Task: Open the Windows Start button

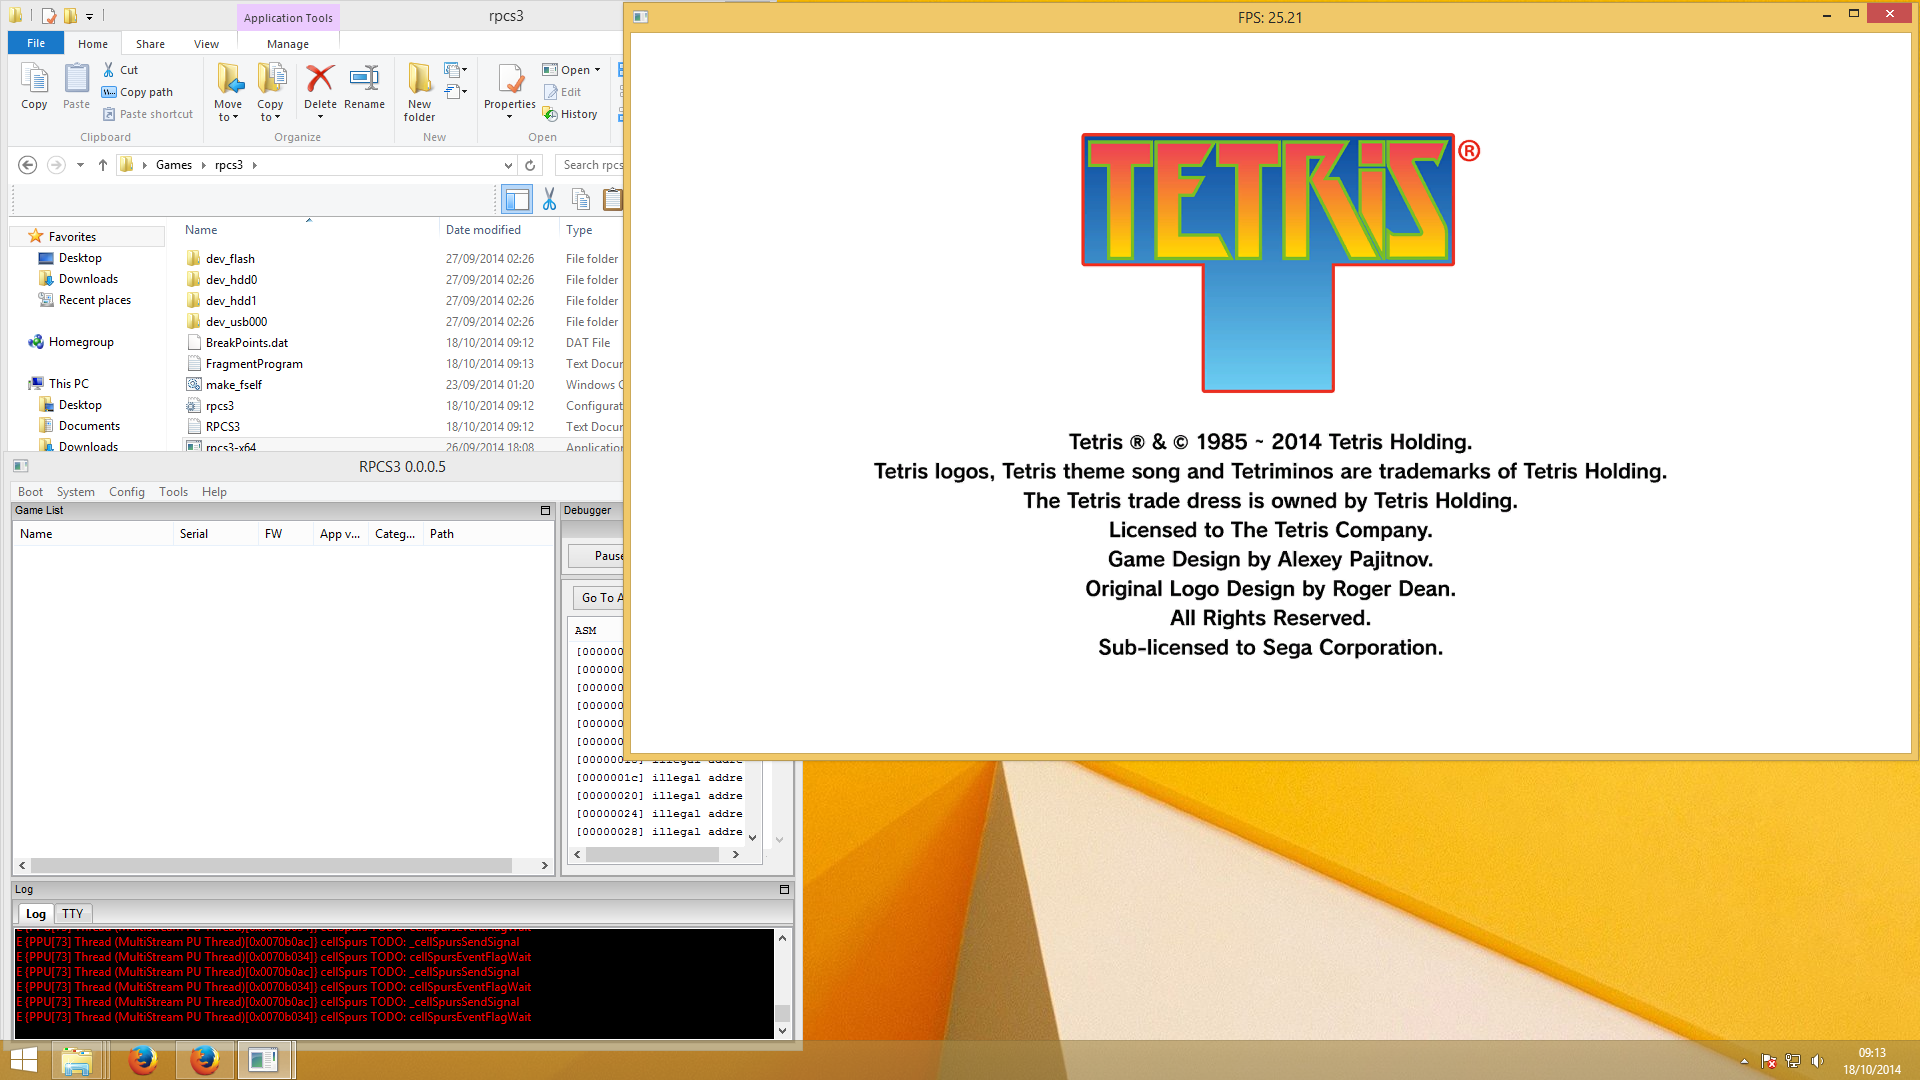Action: [23, 1060]
